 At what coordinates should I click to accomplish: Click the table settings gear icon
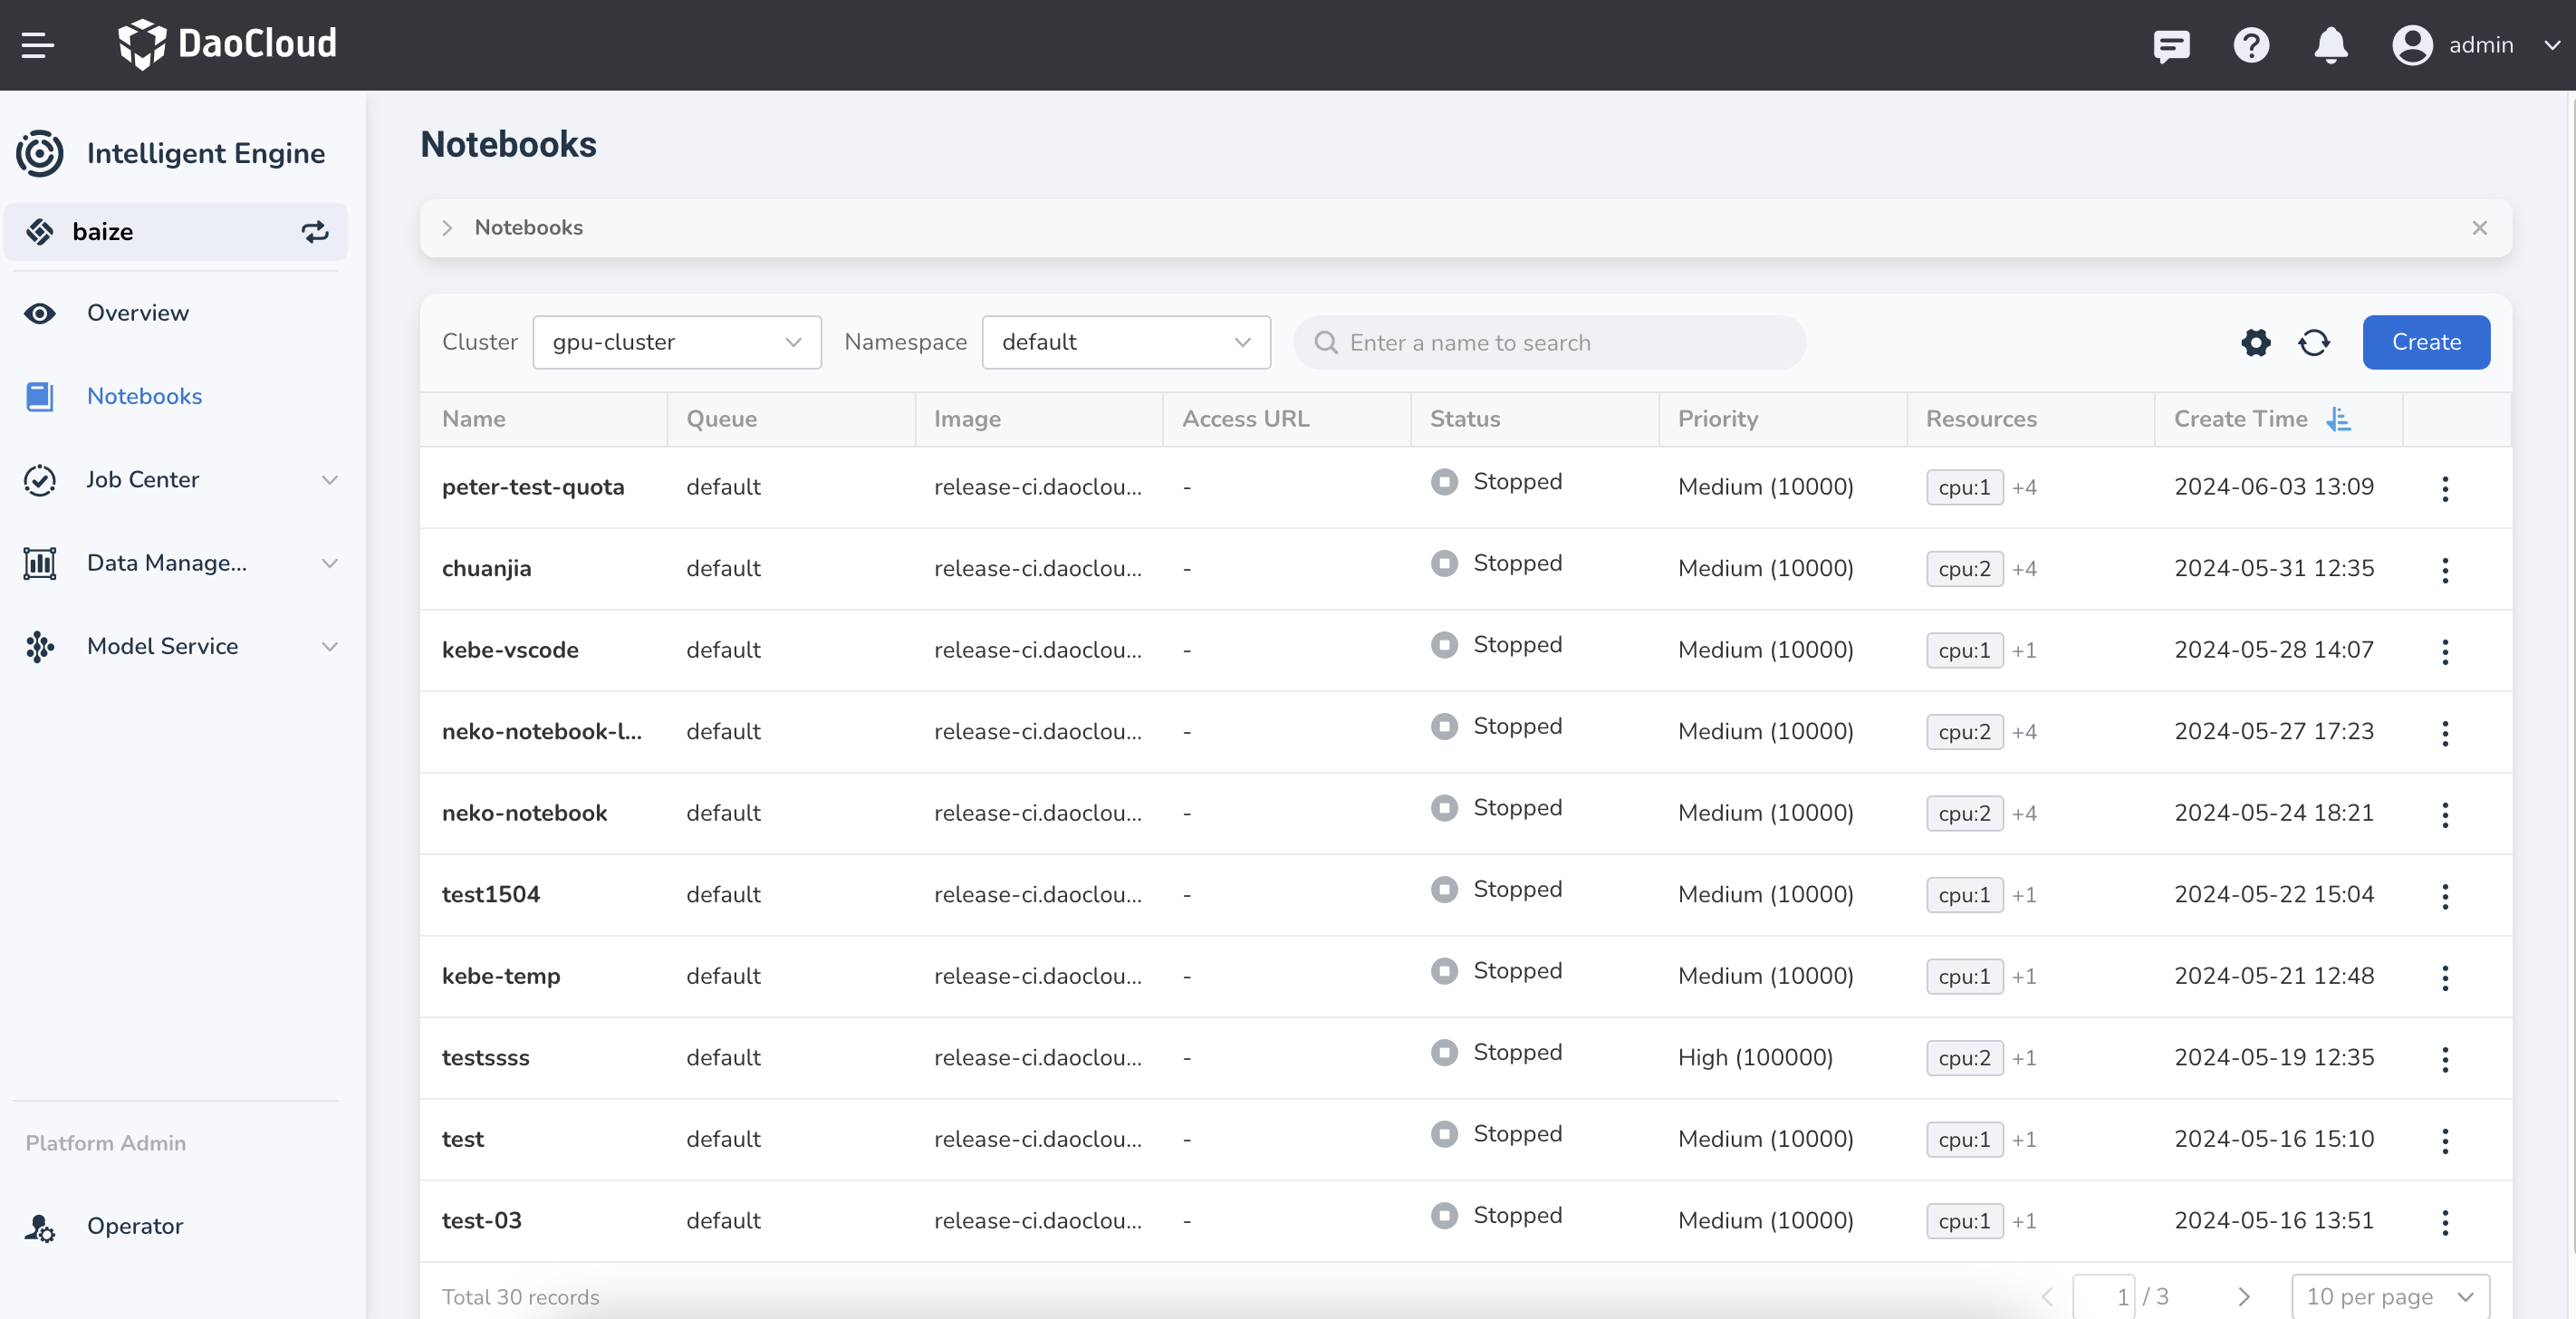click(x=2256, y=343)
